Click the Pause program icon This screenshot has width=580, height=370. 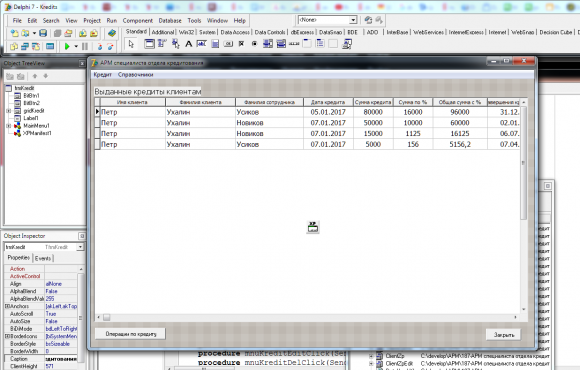[85, 46]
